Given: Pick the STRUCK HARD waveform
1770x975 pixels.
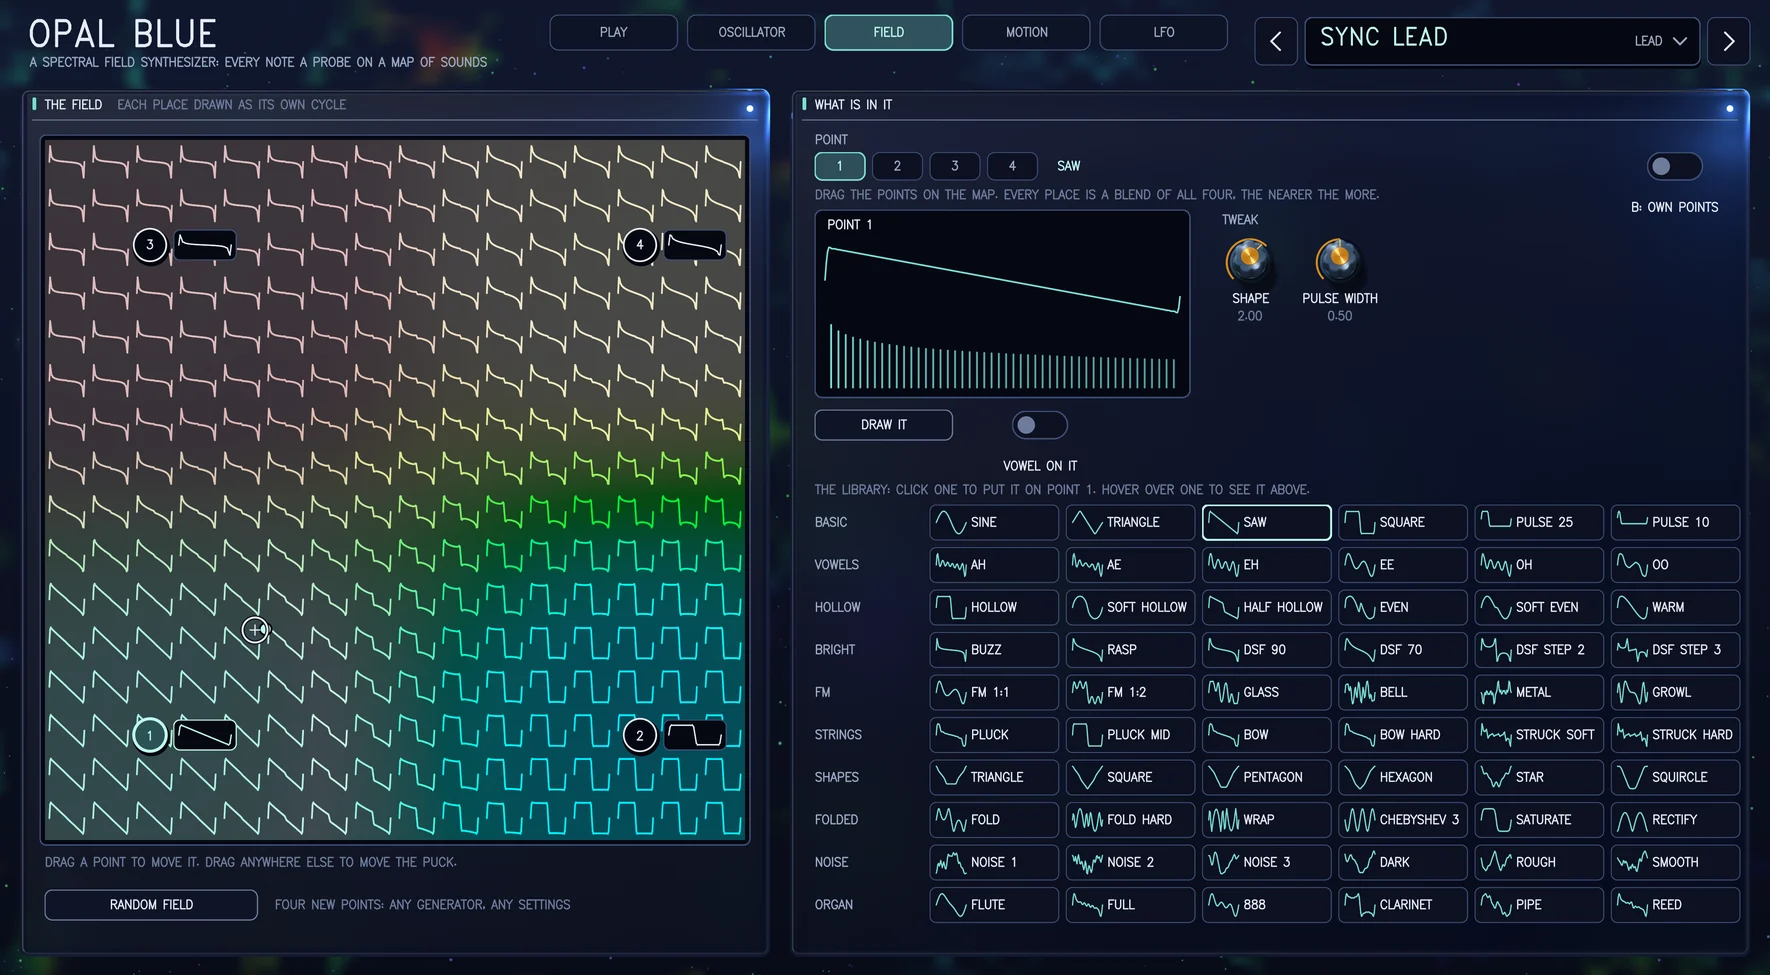Looking at the screenshot, I should [1675, 735].
